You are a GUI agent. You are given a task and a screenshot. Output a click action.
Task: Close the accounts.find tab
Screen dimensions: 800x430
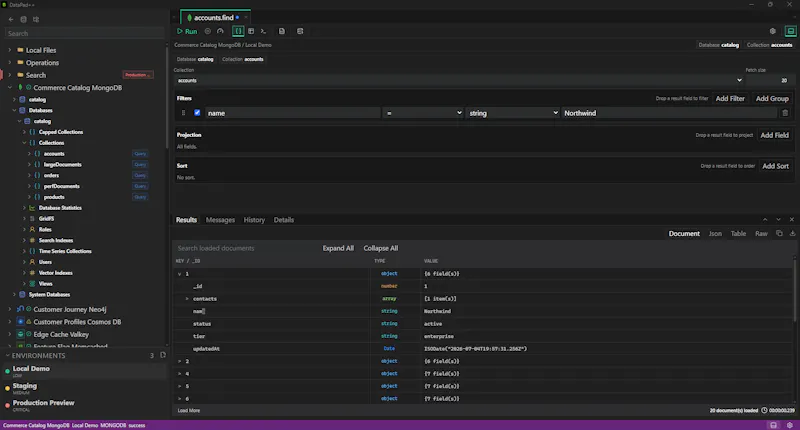tap(246, 17)
